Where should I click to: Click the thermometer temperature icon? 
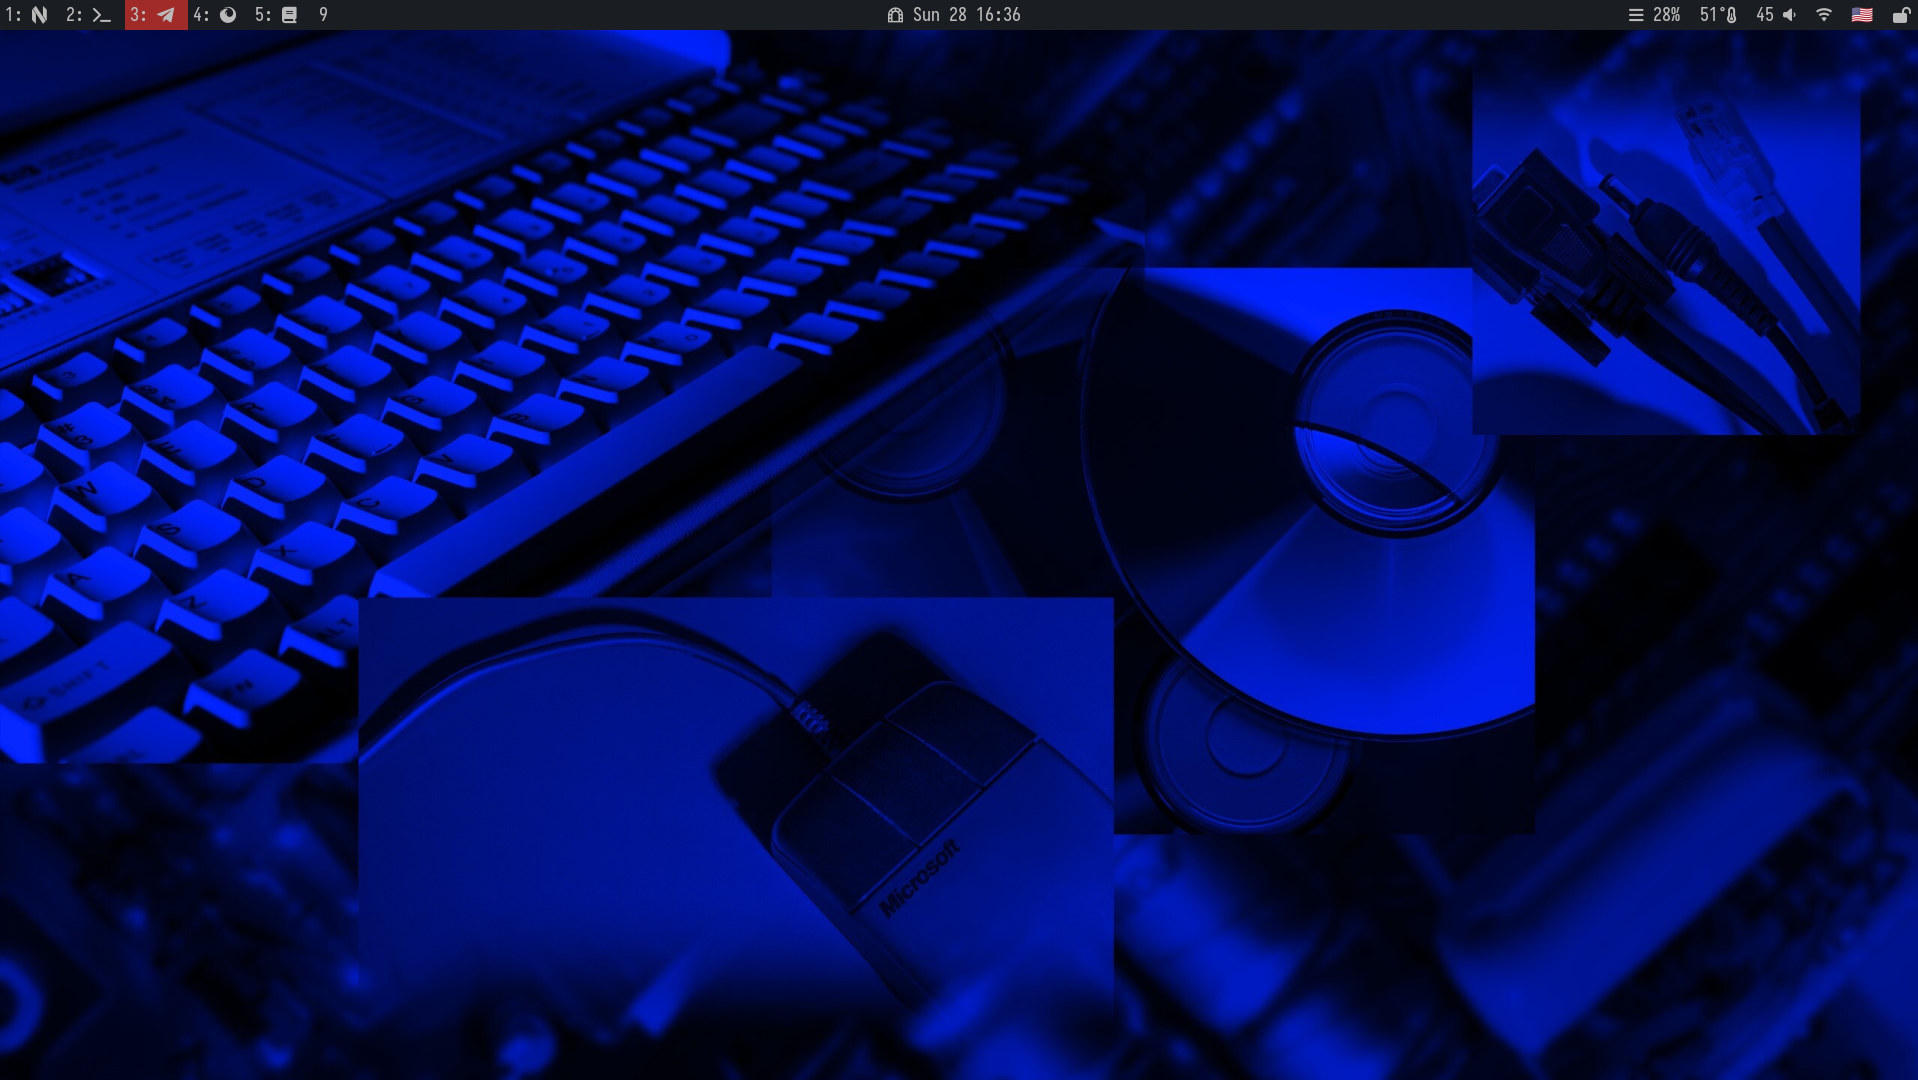[1732, 15]
